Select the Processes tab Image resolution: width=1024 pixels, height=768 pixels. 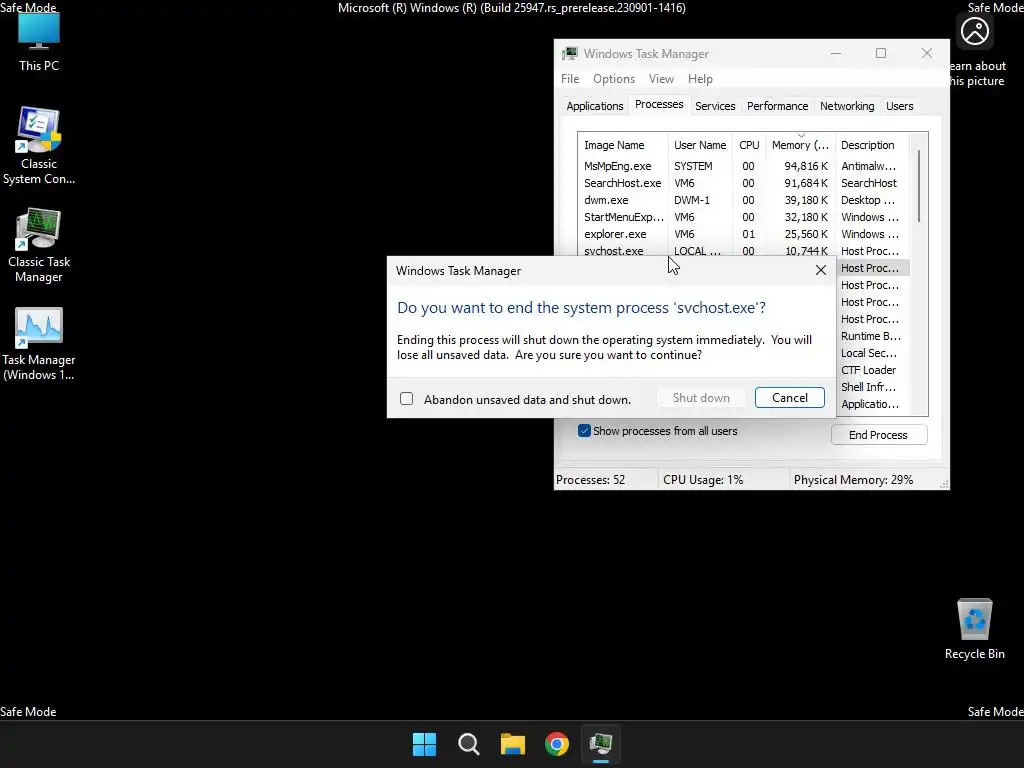[x=659, y=104]
